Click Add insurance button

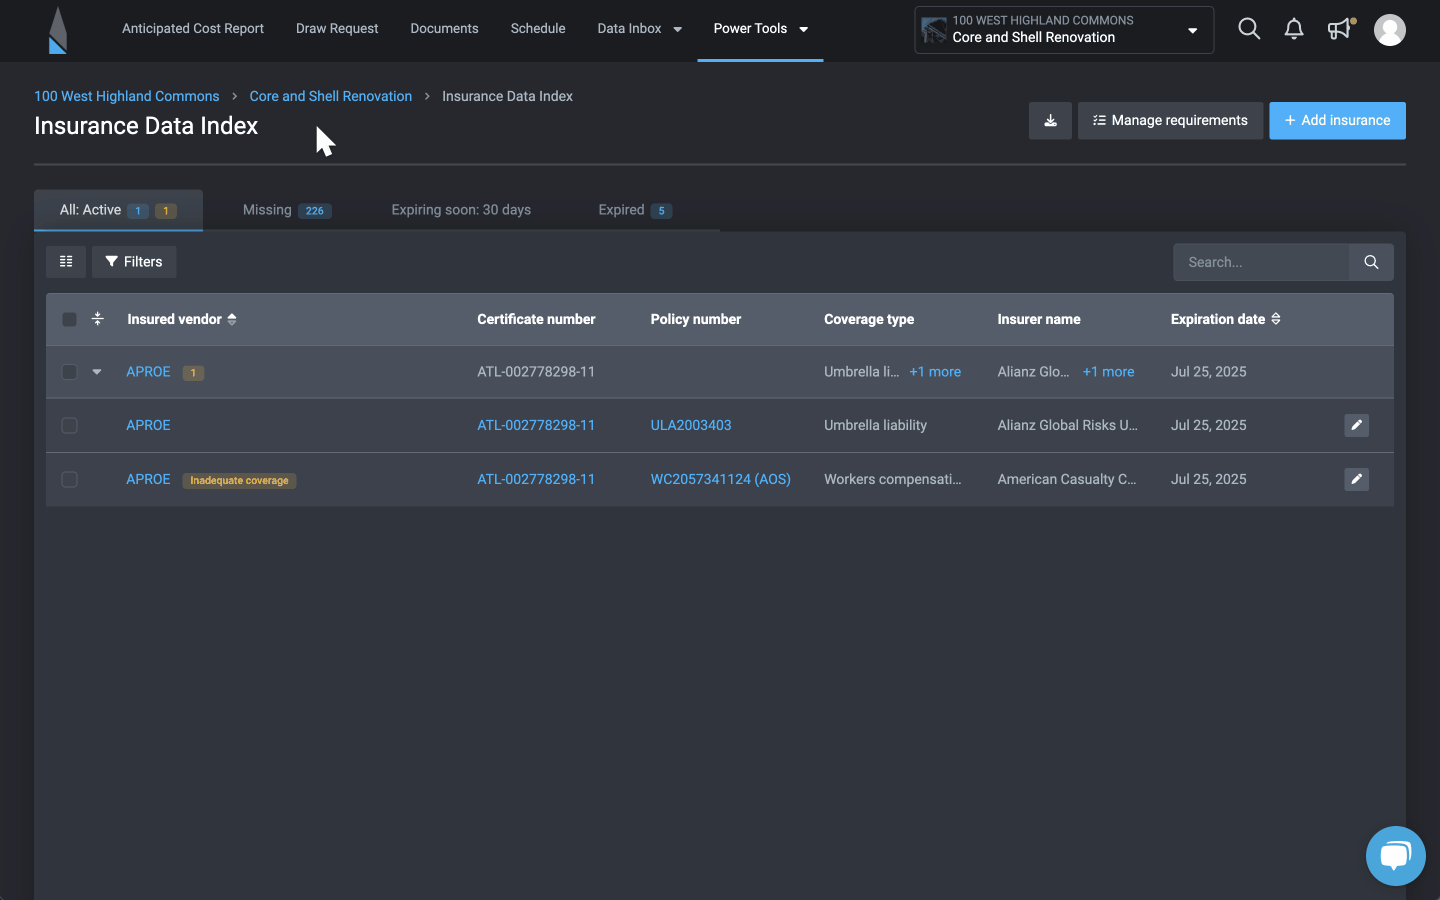click(1337, 121)
